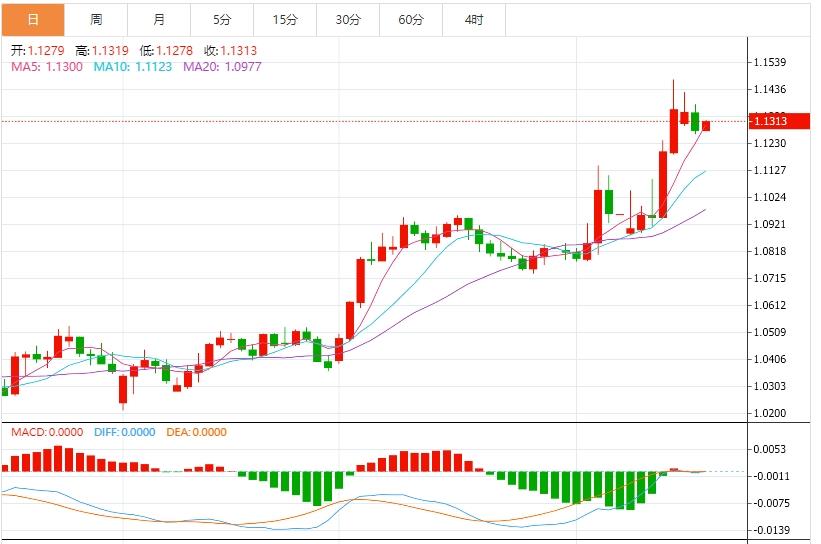821x544 pixels.
Task: Choose the 60分 timeframe tab
Action: coord(411,19)
